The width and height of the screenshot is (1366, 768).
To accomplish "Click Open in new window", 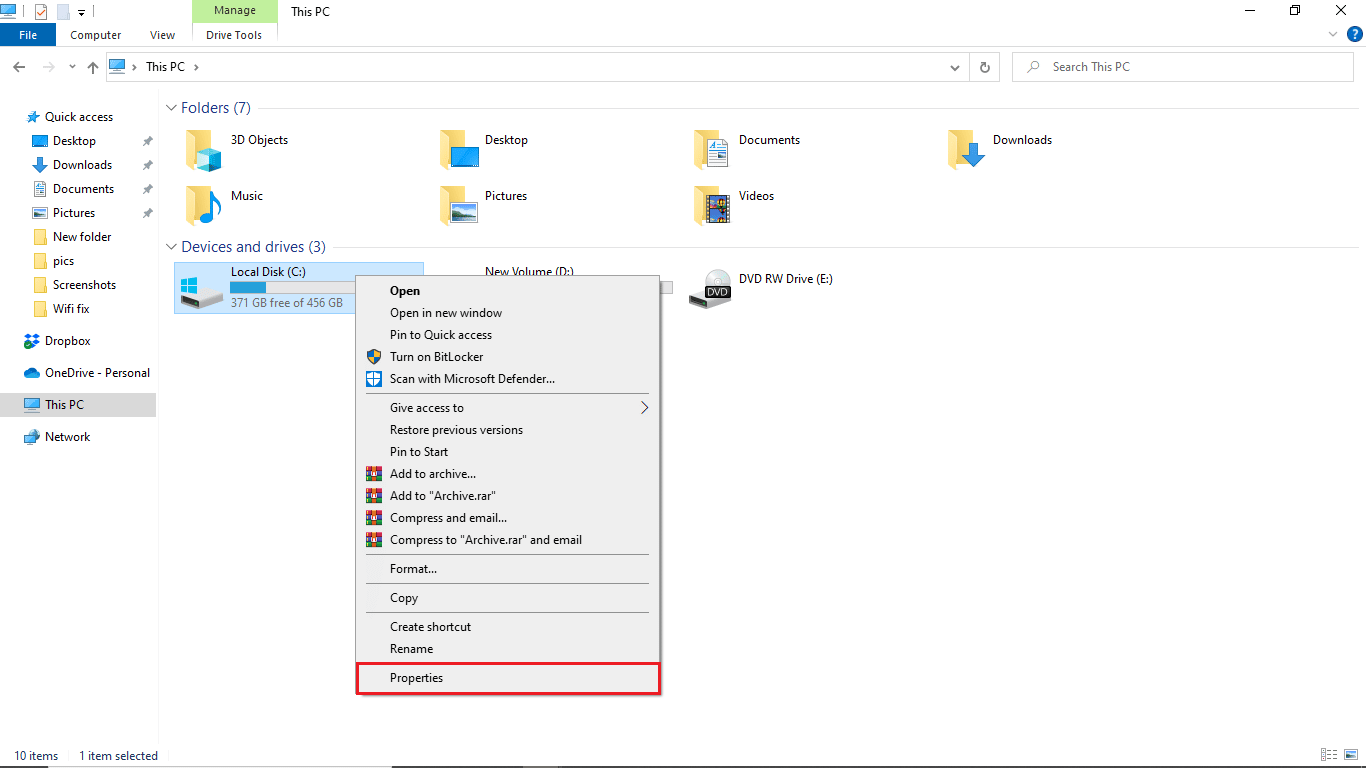I will [x=508, y=313].
